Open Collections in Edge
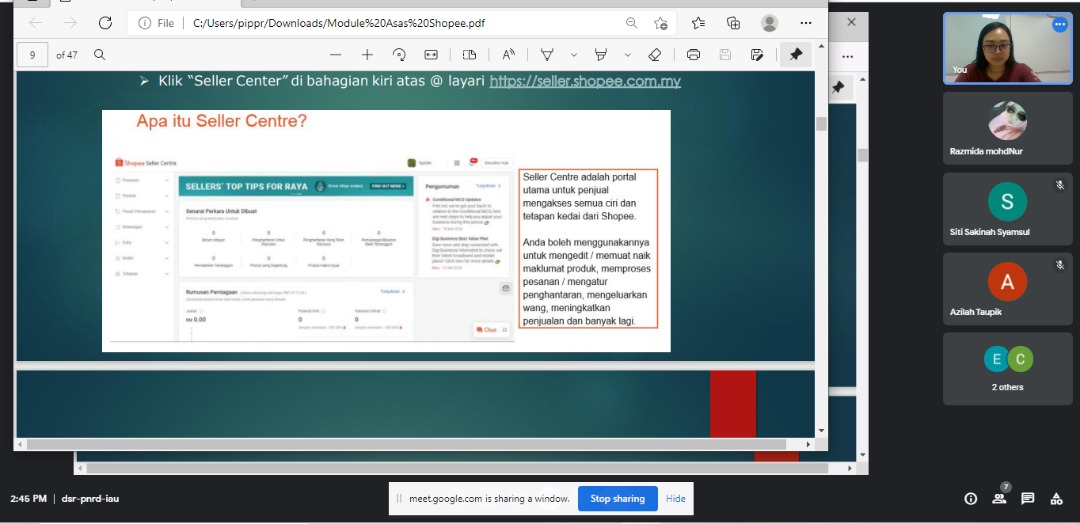Screen dimensions: 1080x524 click(x=733, y=23)
